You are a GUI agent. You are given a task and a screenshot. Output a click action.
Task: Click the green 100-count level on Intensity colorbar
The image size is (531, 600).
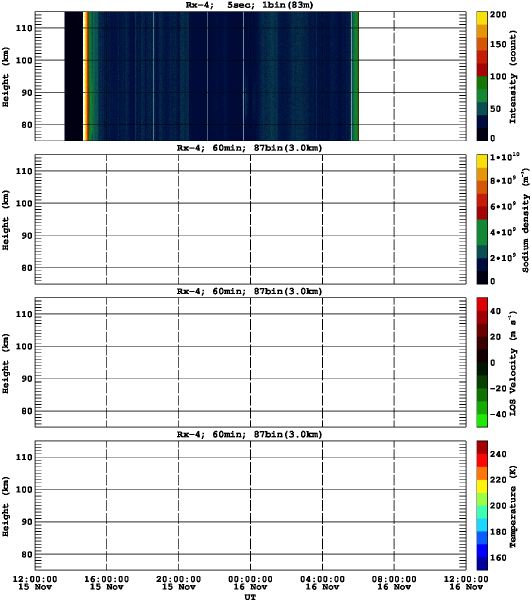pyautogui.click(x=482, y=82)
